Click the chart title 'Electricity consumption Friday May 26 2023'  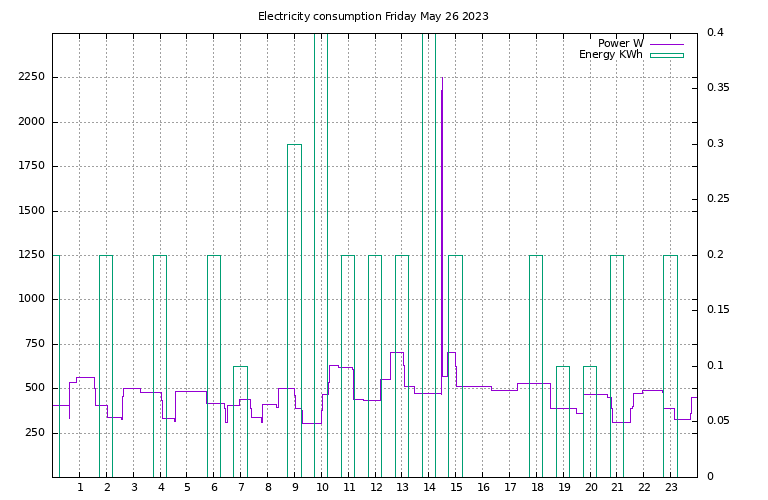pos(373,16)
